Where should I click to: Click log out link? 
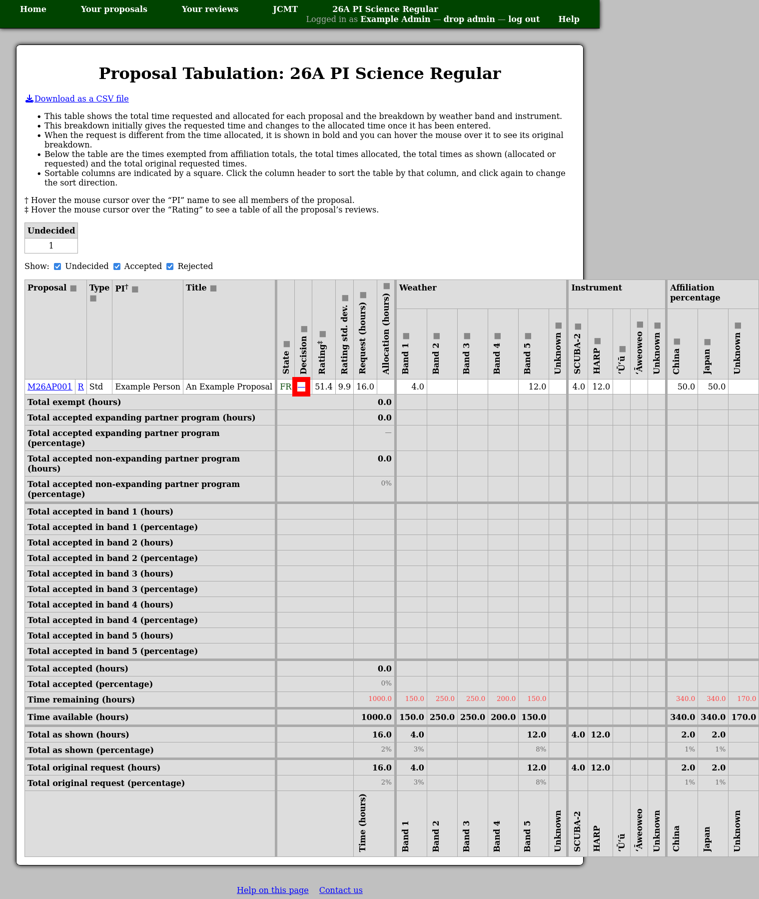click(x=524, y=19)
